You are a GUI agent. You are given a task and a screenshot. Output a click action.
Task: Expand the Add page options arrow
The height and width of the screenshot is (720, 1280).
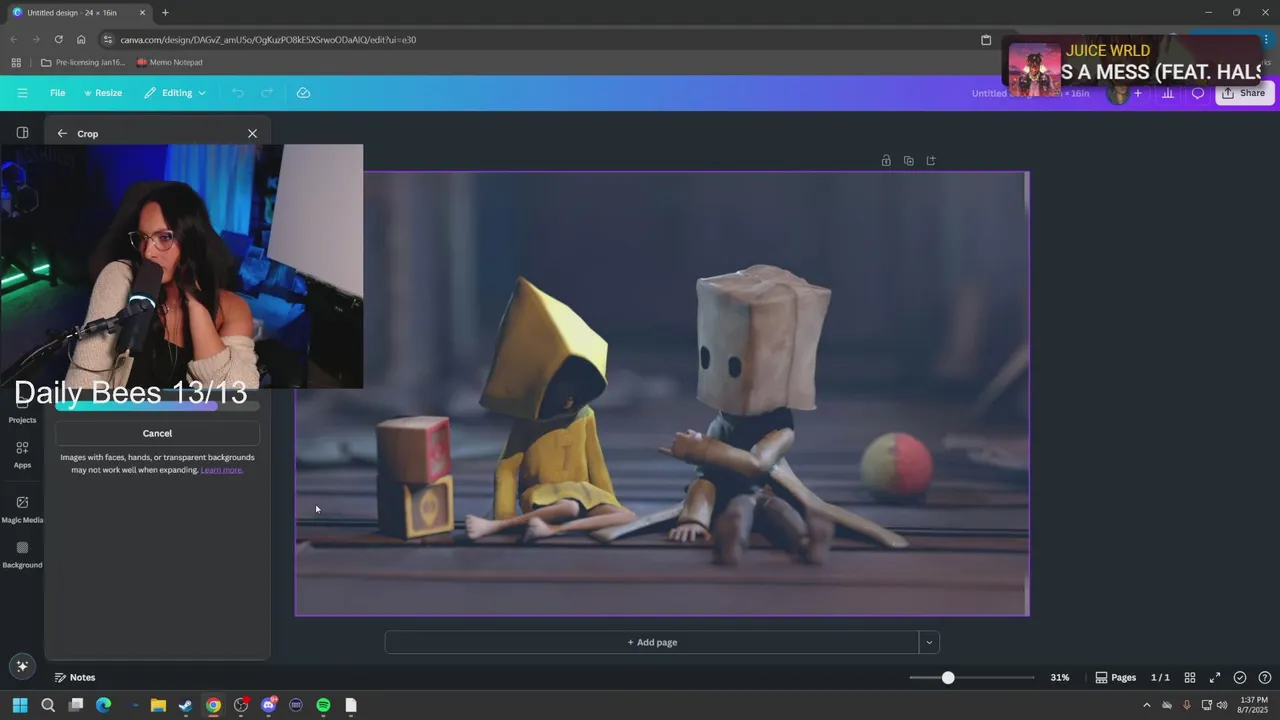click(x=929, y=642)
